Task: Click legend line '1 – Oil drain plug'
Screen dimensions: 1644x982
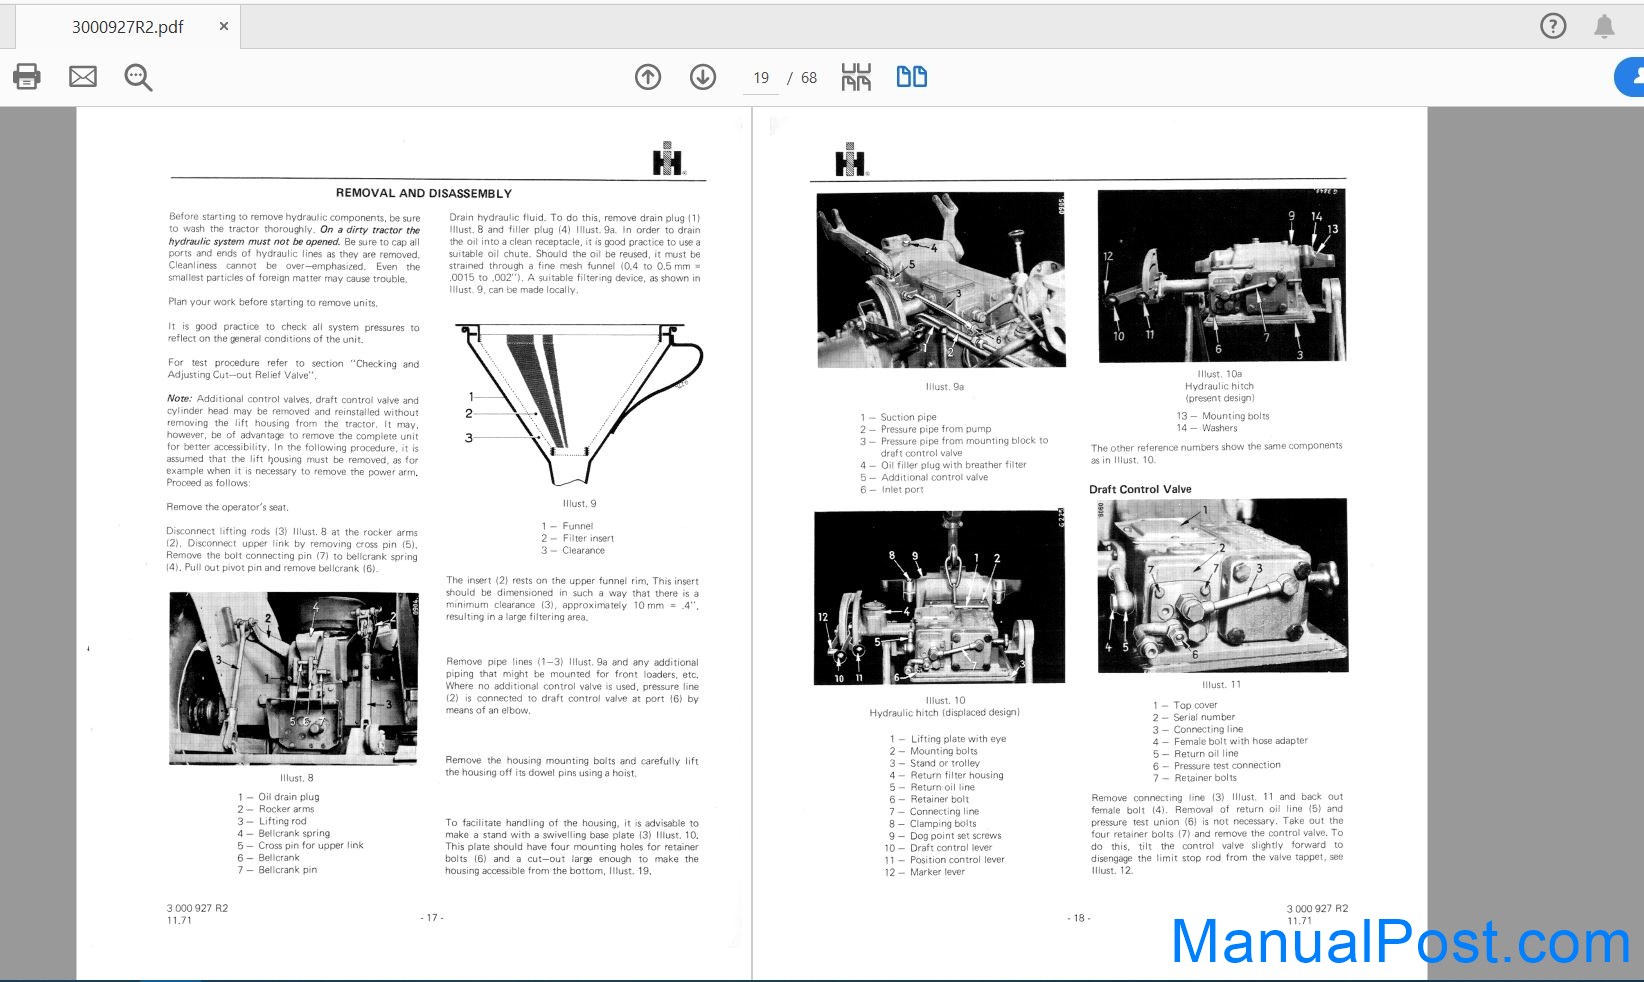Action: [x=279, y=797]
